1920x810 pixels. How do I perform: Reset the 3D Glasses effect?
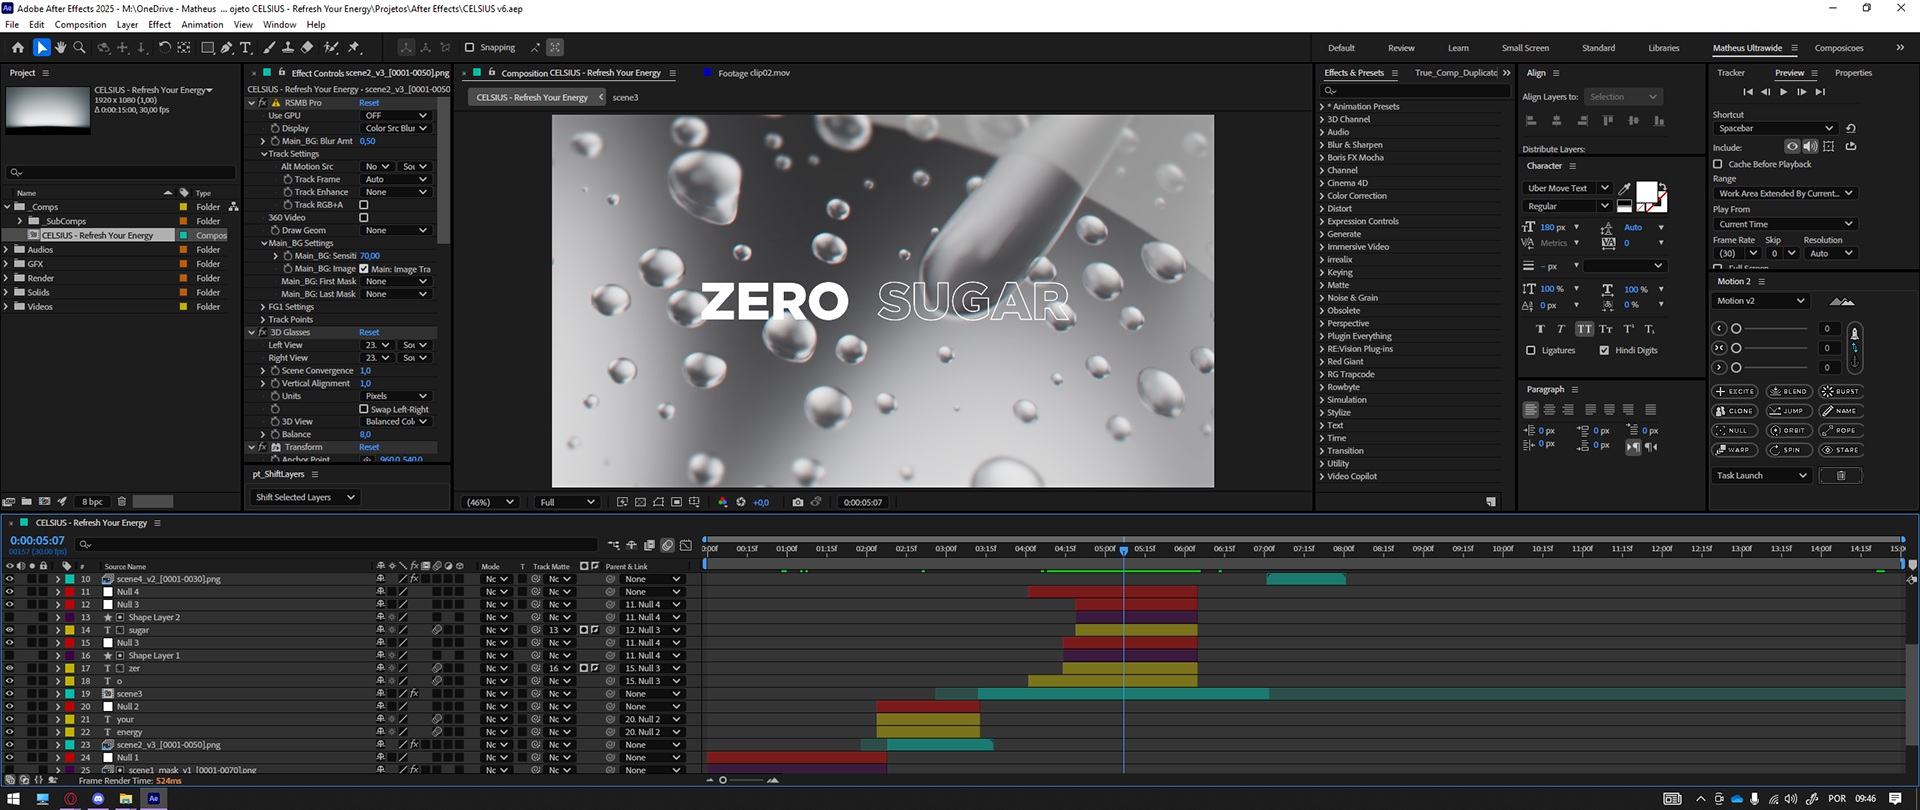click(x=369, y=333)
